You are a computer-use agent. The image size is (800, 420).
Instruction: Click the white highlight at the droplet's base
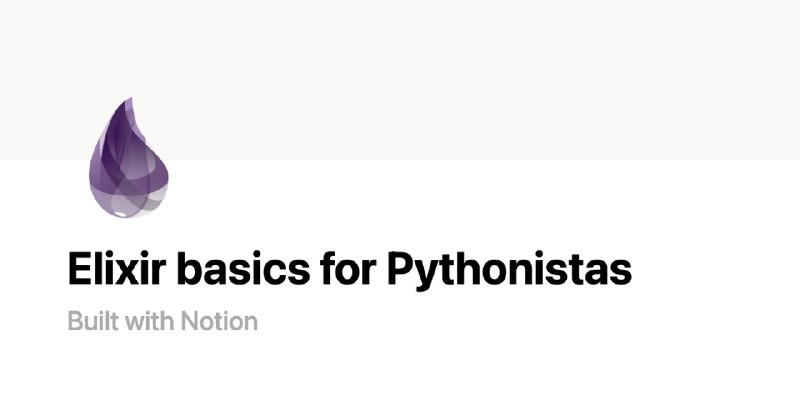click(x=120, y=214)
